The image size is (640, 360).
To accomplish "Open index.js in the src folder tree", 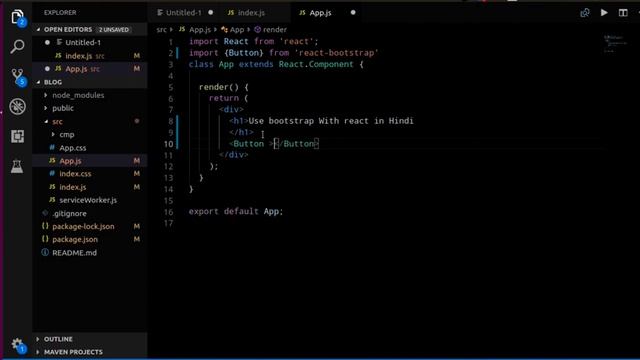I will 73,187.
